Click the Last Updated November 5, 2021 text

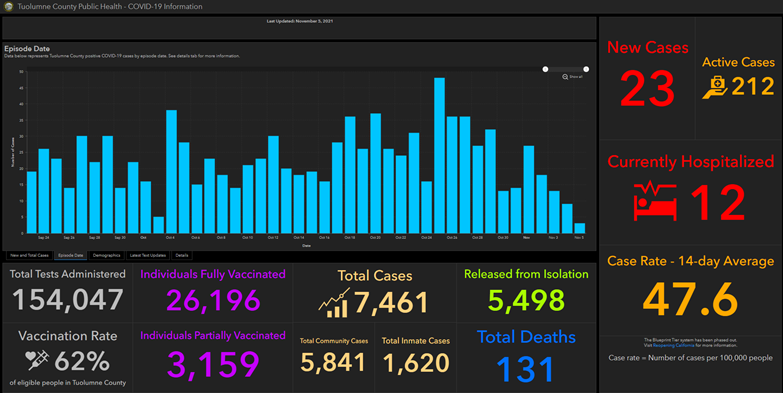tap(300, 21)
